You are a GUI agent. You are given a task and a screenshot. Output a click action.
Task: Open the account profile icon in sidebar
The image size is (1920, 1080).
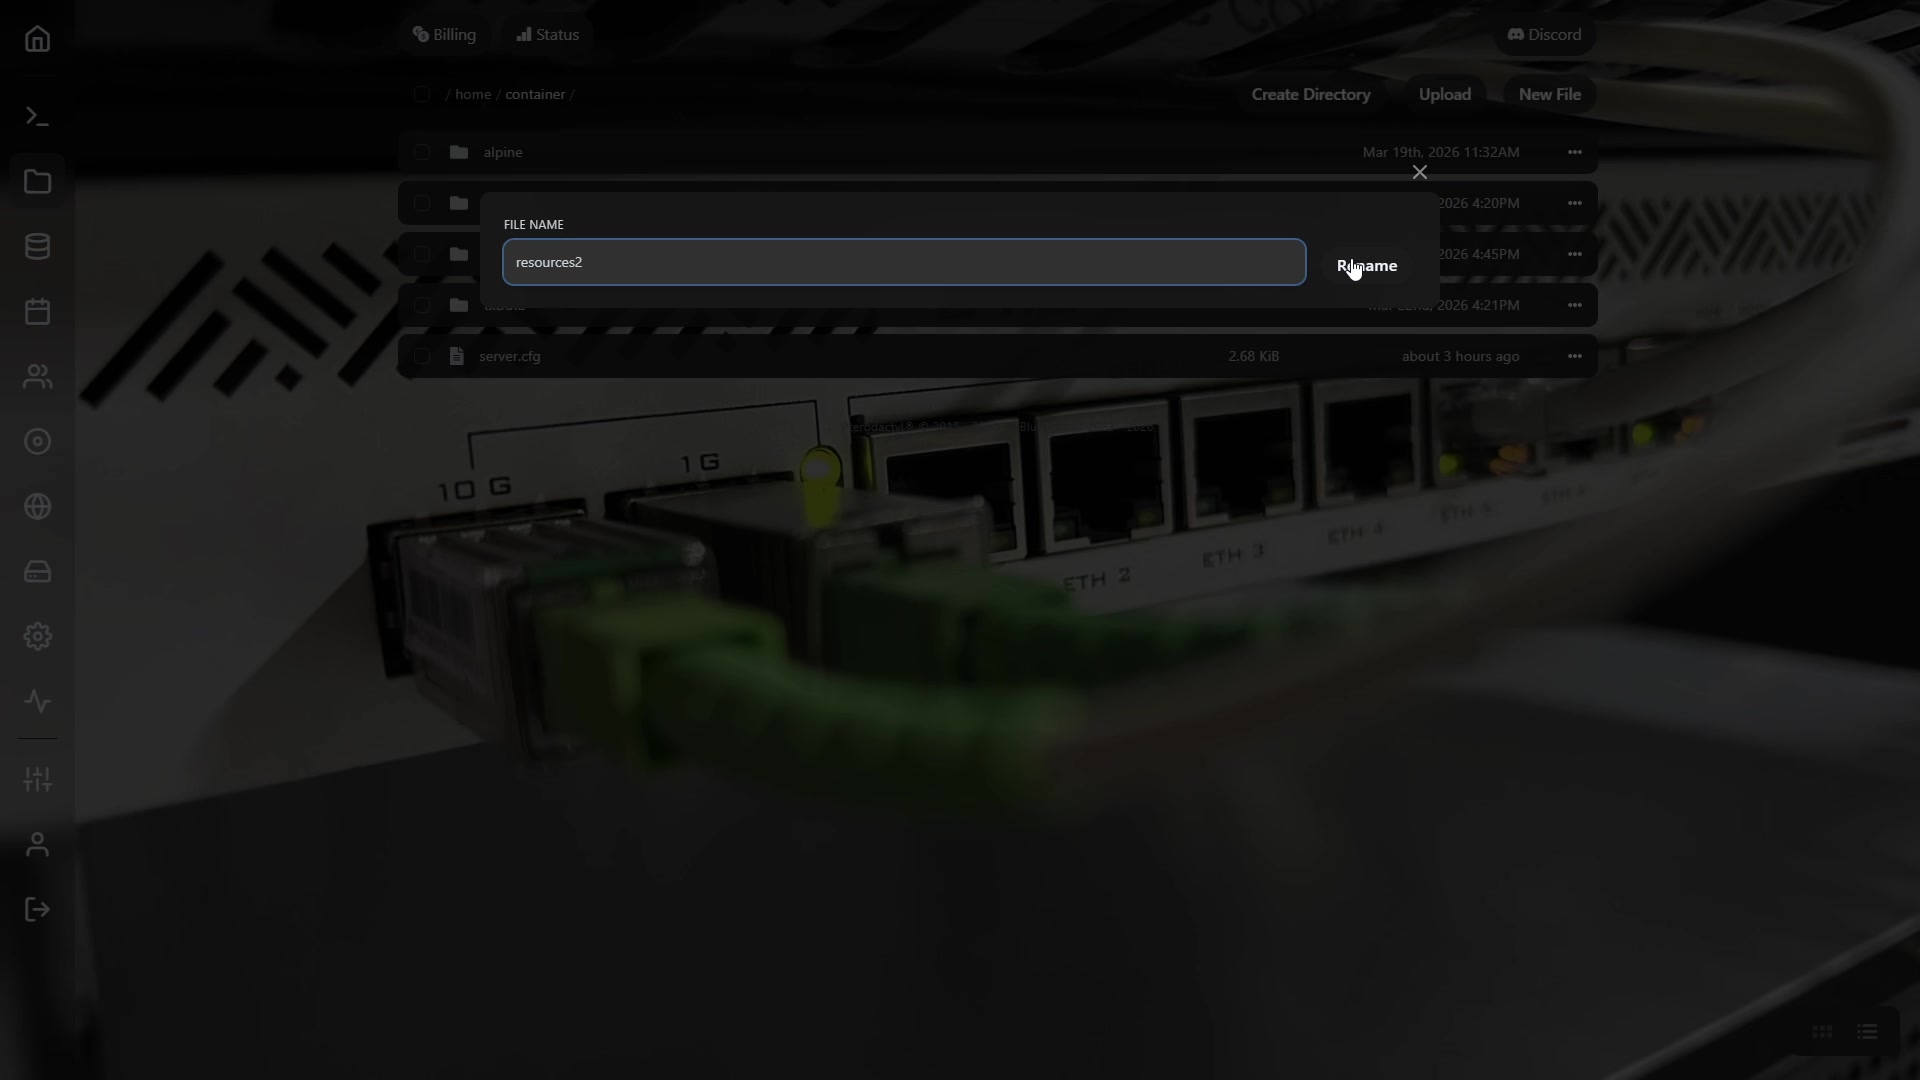tap(37, 845)
